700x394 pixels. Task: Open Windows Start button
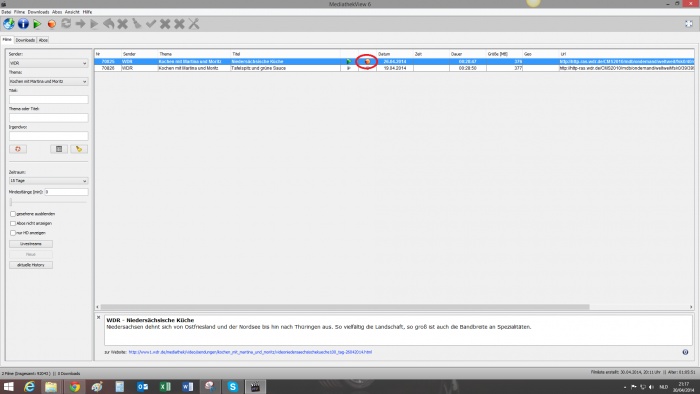(x=8, y=387)
